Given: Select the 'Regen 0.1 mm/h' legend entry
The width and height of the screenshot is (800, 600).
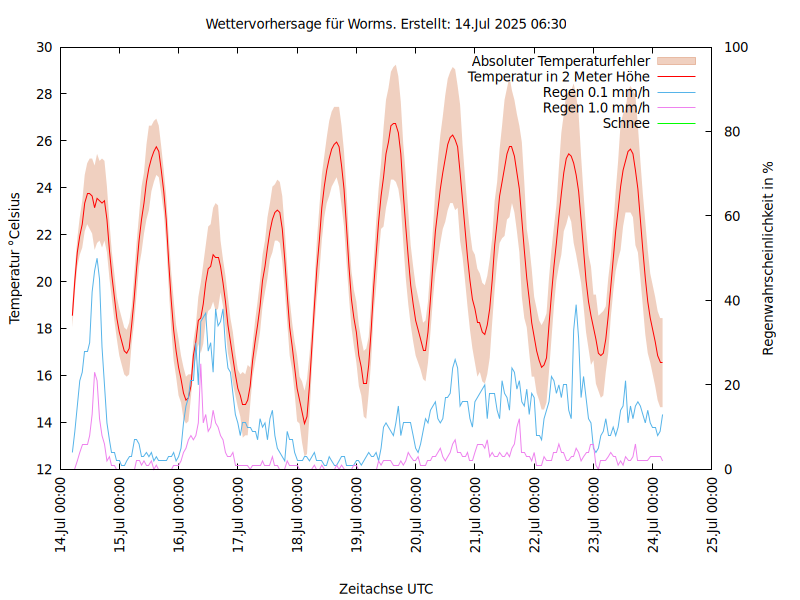Looking at the screenshot, I should pyautogui.click(x=596, y=93).
